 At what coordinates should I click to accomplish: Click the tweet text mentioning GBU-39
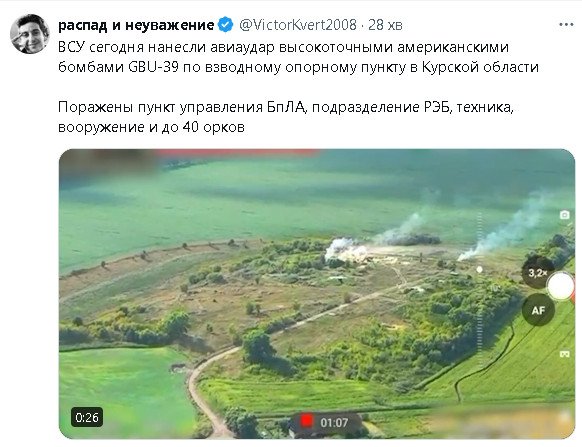pyautogui.click(x=298, y=57)
